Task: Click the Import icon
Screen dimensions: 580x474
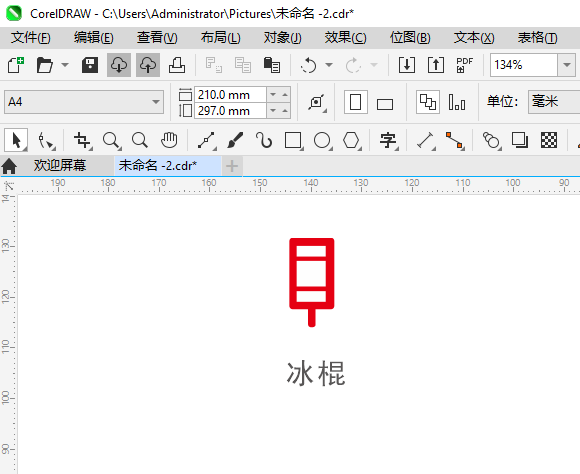Action: pyautogui.click(x=407, y=65)
